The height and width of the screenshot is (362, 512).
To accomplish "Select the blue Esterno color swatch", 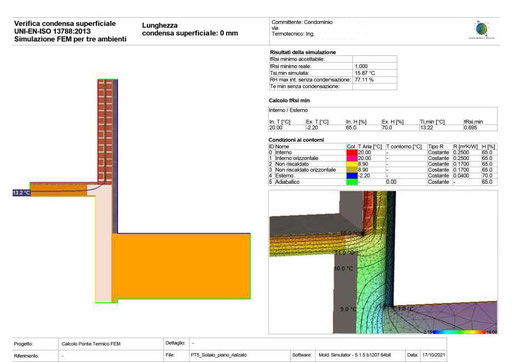I will [352, 176].
